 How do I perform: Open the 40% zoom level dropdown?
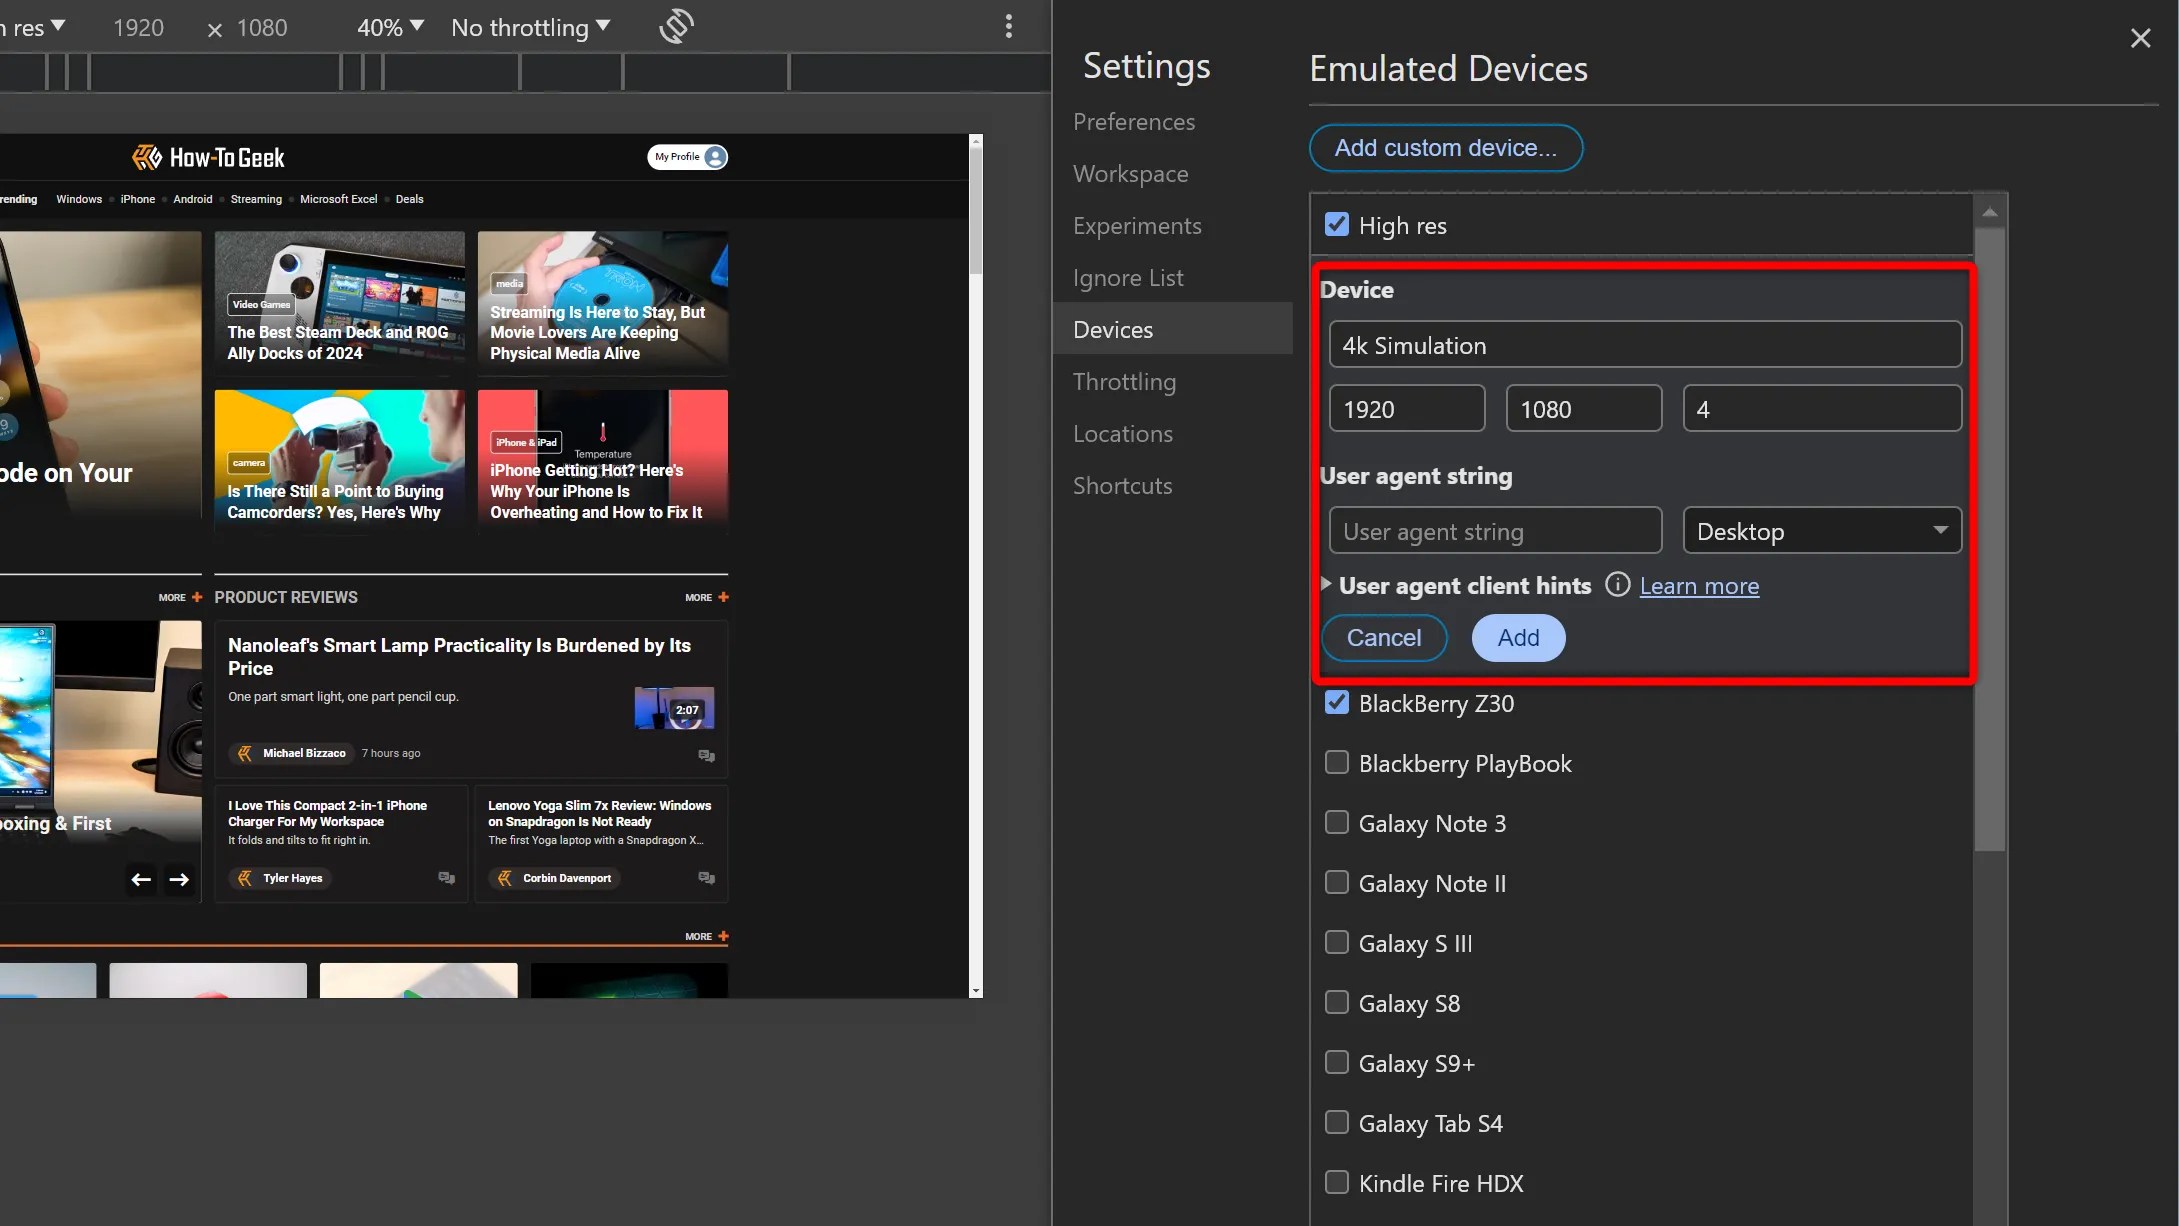pos(389,26)
